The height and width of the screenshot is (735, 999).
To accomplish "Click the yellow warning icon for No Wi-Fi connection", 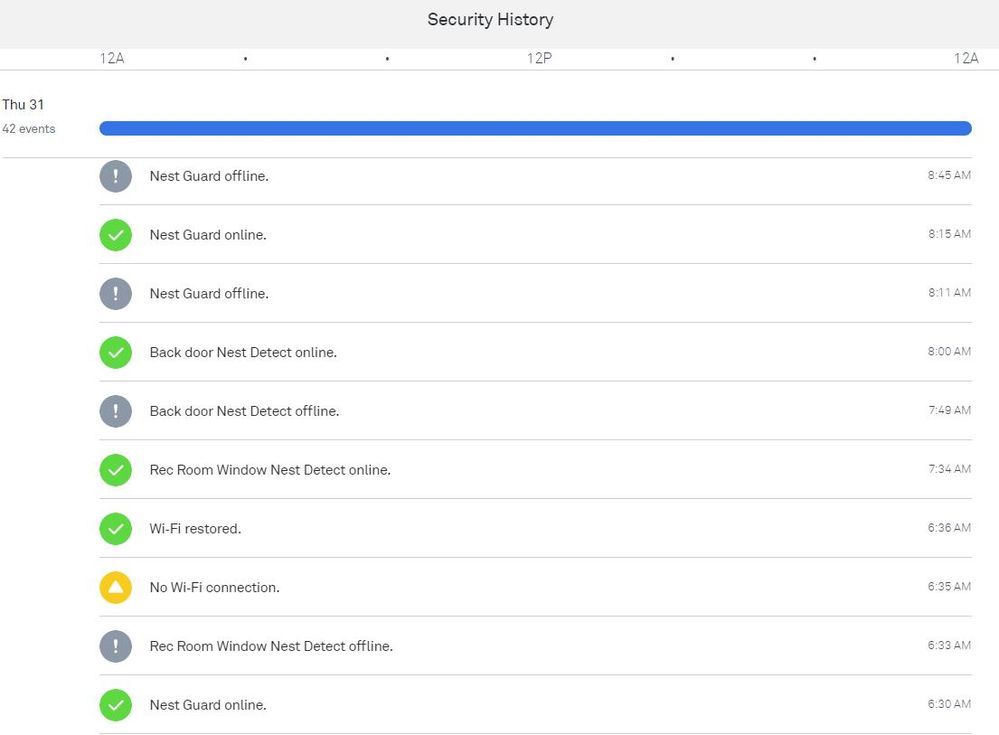I will tap(115, 587).
